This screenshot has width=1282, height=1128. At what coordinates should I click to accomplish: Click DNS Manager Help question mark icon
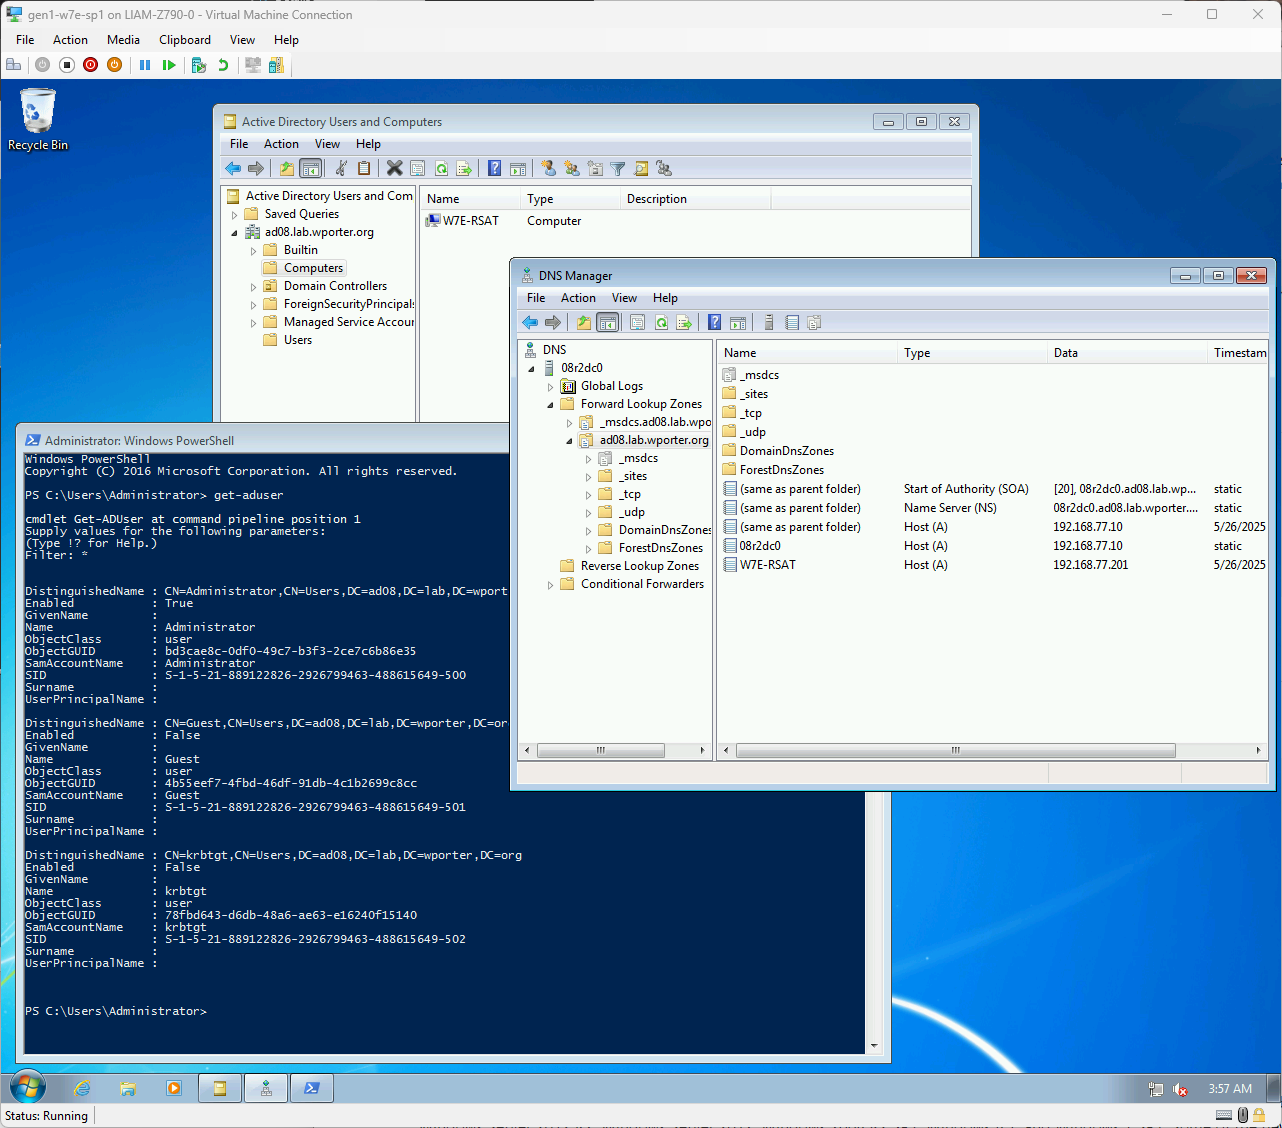pyautogui.click(x=714, y=322)
